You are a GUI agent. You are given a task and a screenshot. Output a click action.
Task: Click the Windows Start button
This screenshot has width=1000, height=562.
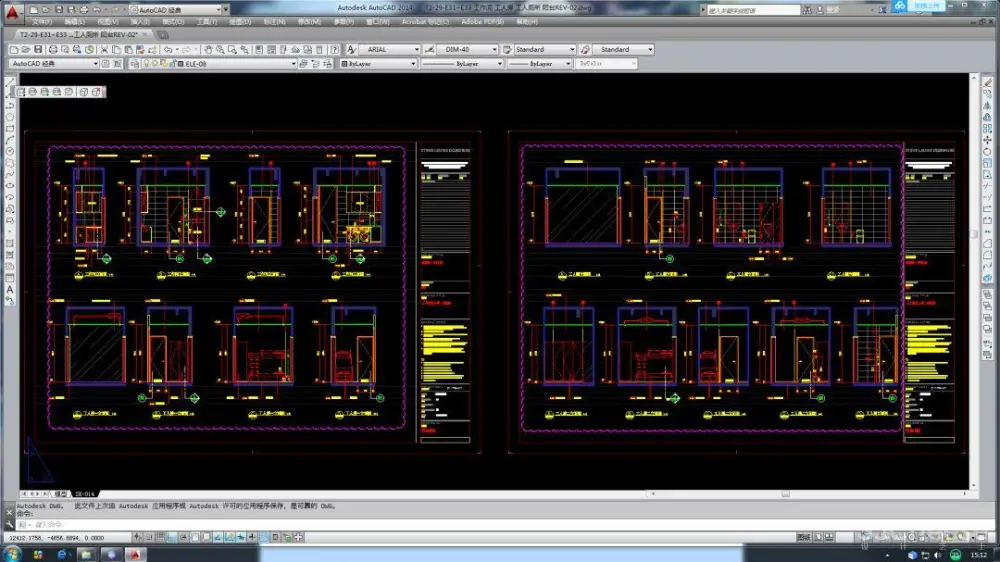12,553
